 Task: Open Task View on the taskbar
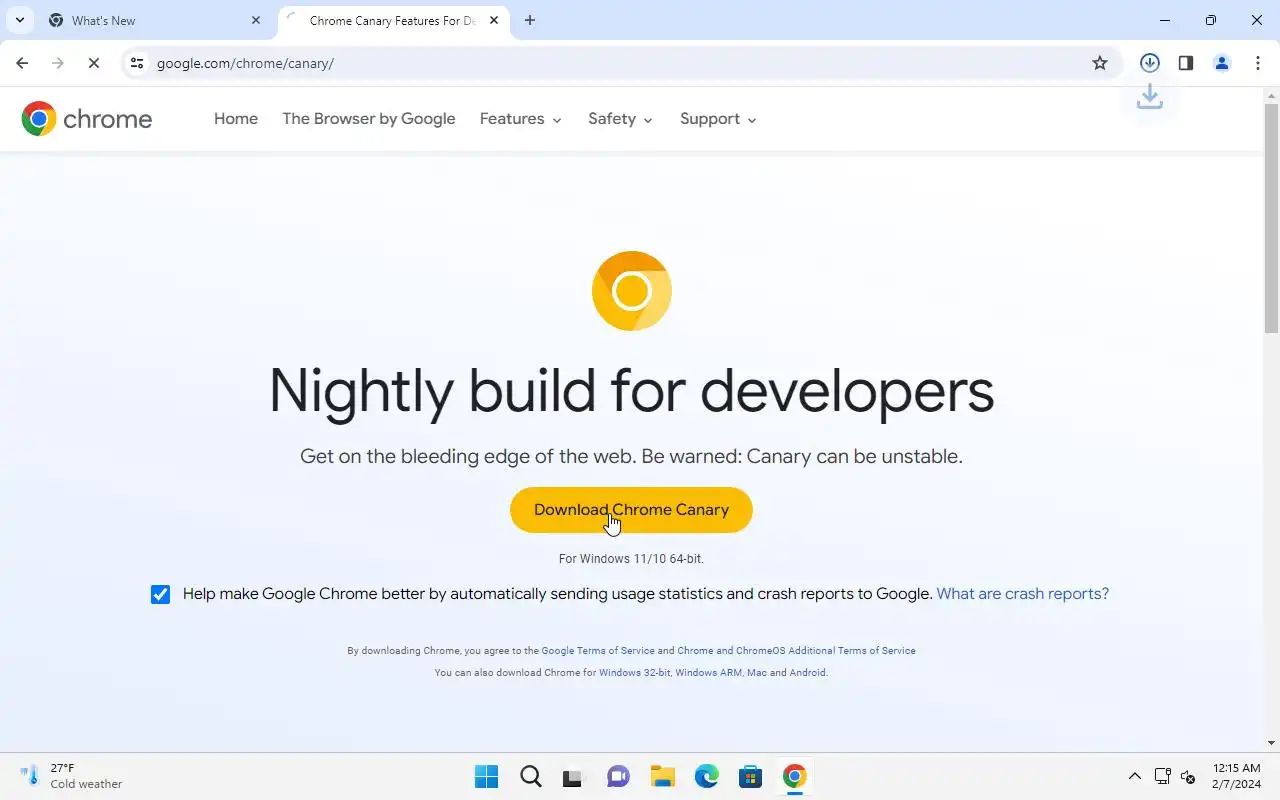(573, 776)
